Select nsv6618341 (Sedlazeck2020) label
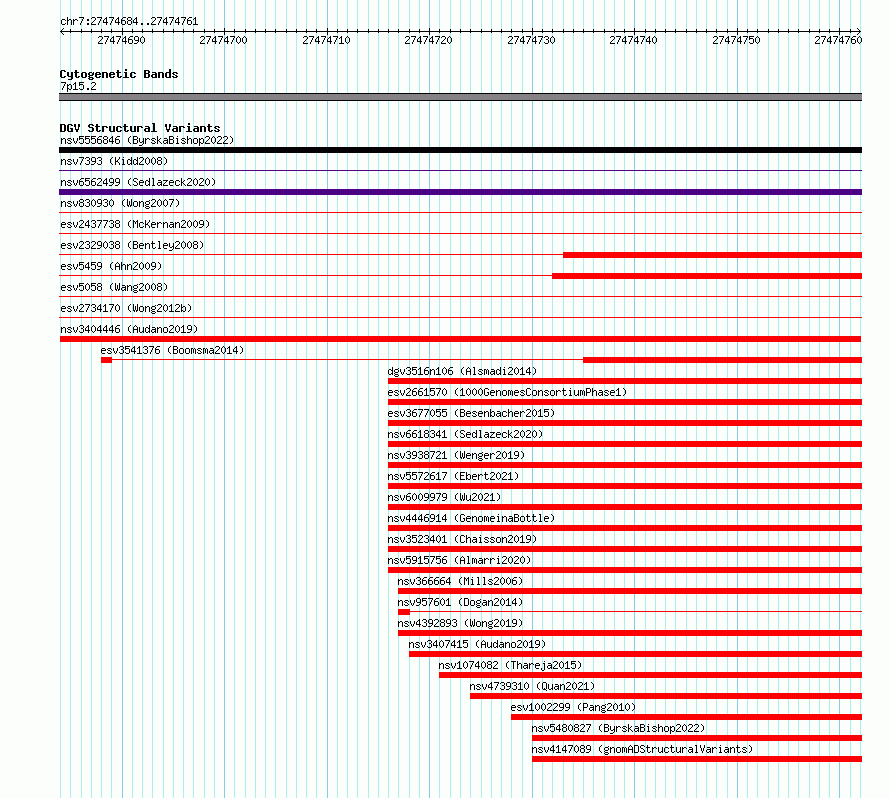This screenshot has height=798, width=890. (x=465, y=434)
